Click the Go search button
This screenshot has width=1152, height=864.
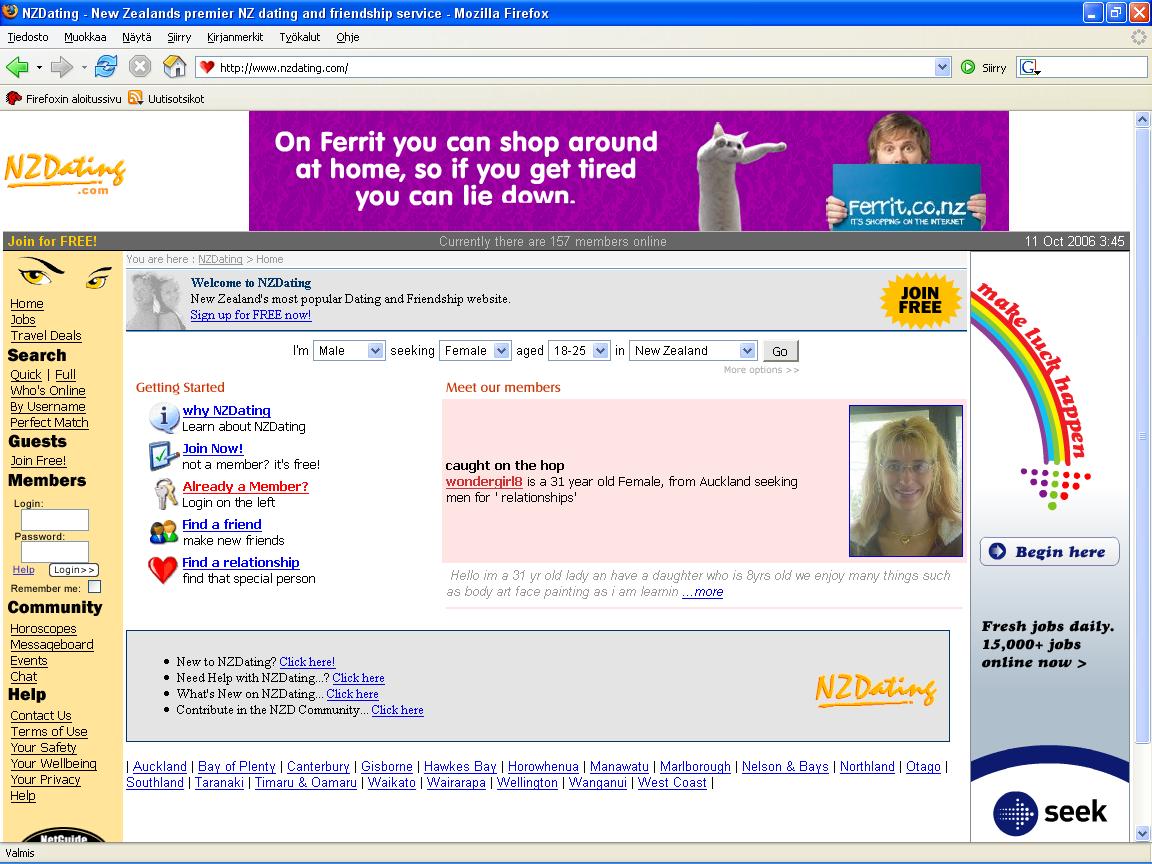[780, 351]
